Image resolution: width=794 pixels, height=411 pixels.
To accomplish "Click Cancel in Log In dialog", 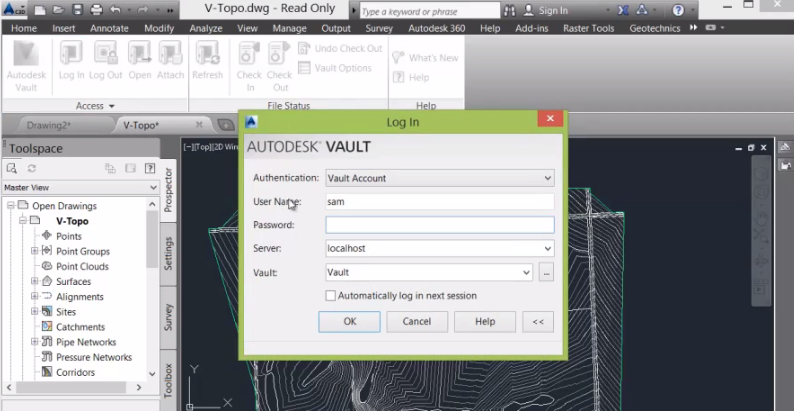I will tap(417, 321).
